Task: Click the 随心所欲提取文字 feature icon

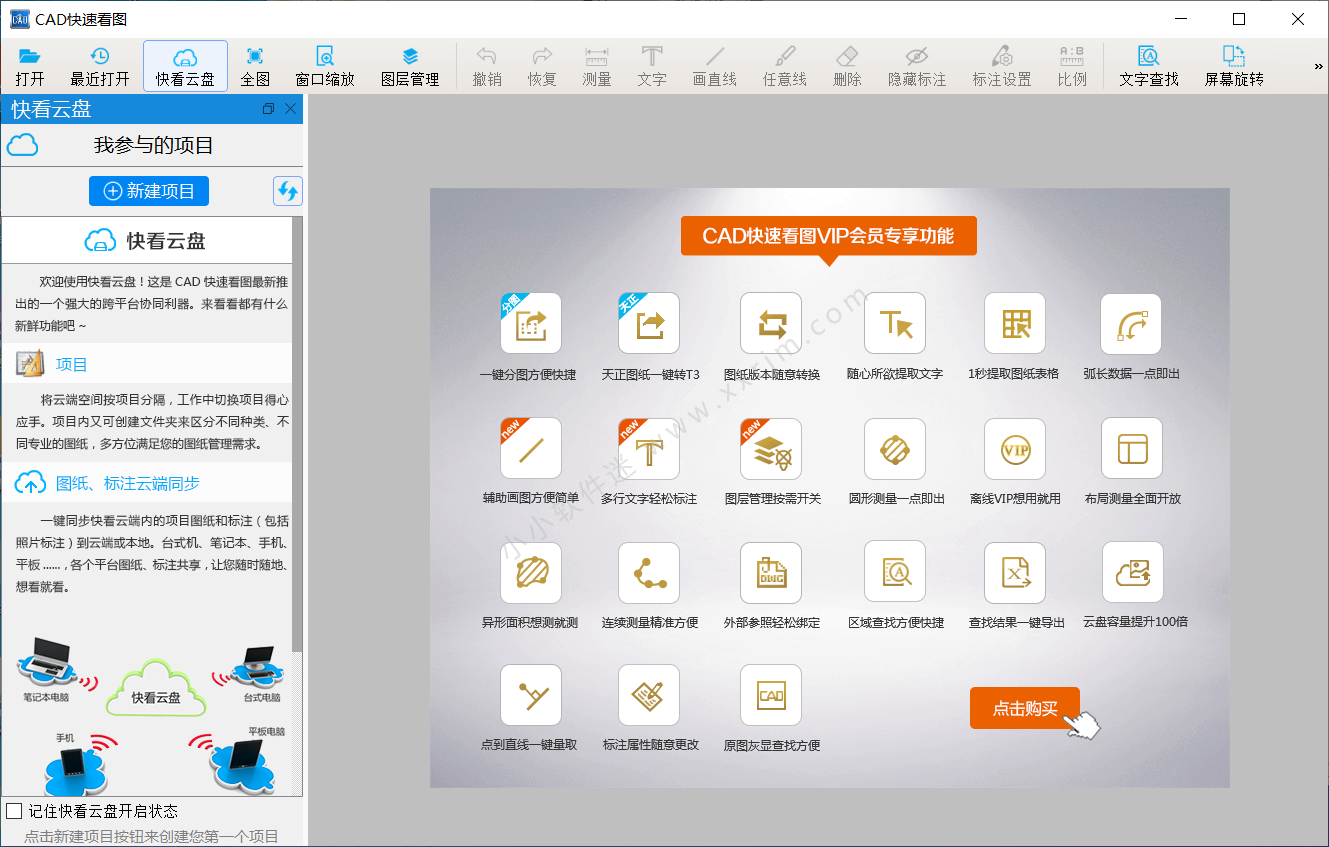Action: coord(895,323)
